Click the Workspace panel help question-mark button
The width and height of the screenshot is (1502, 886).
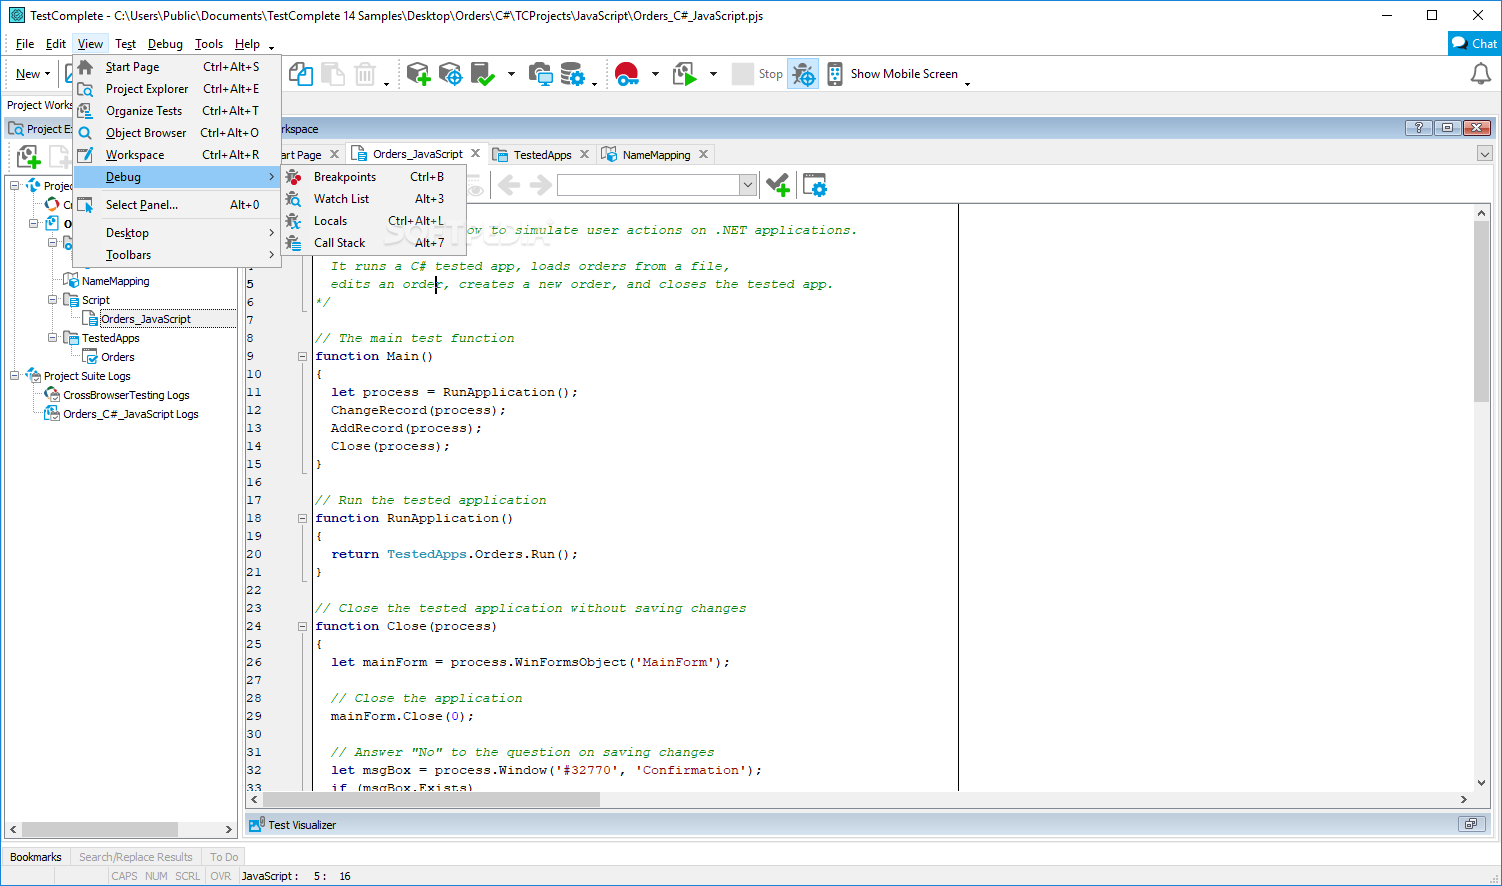(x=1418, y=128)
